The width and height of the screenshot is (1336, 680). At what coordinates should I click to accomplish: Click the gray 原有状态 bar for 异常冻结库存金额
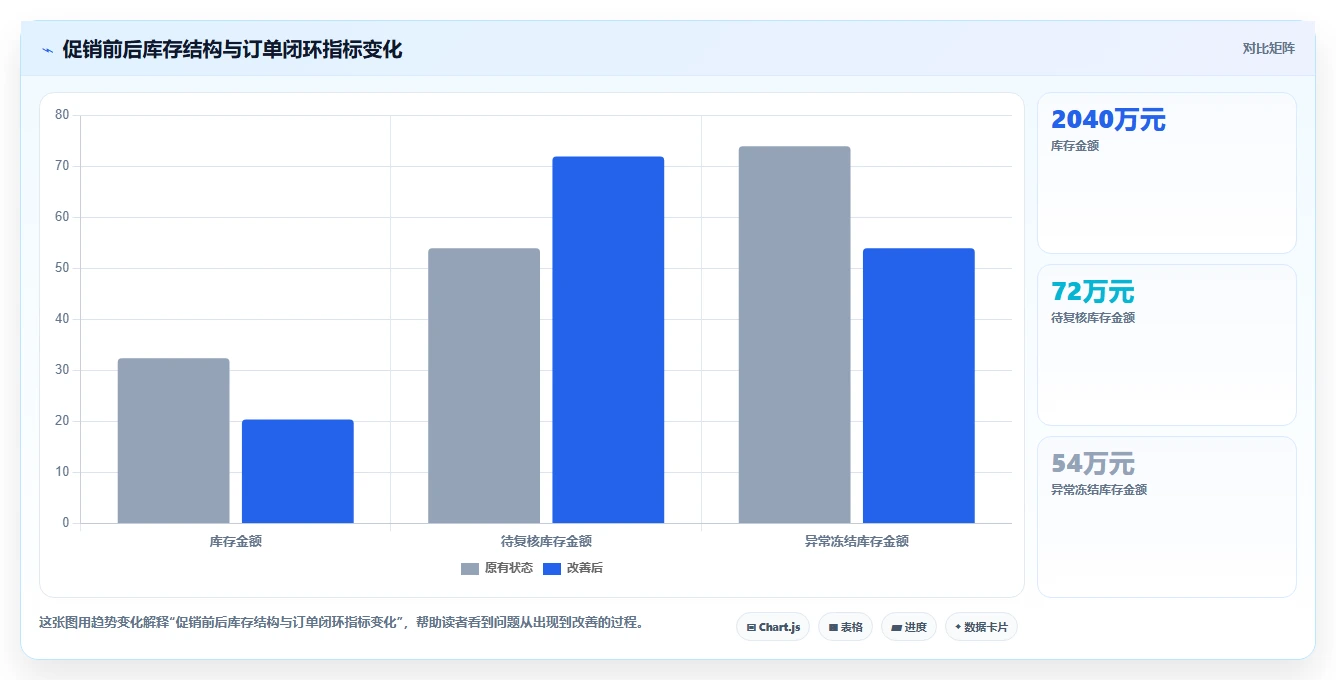[x=795, y=335]
